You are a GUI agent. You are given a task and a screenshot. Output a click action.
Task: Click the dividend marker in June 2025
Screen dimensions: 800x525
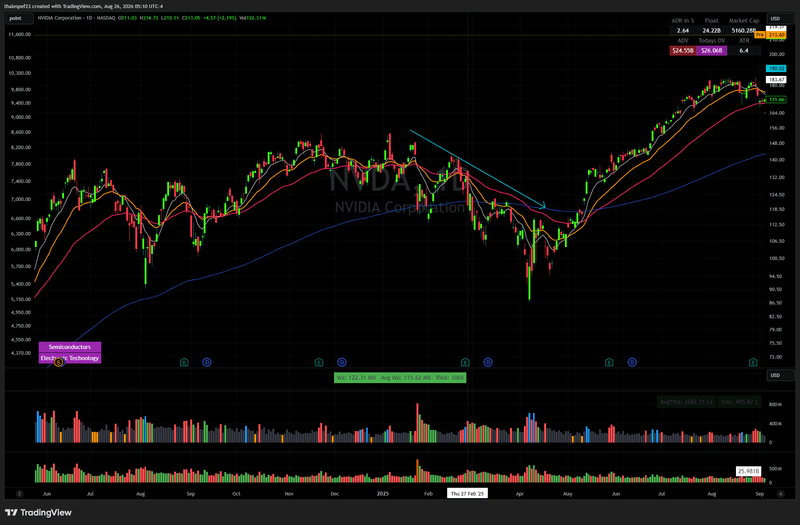(632, 362)
